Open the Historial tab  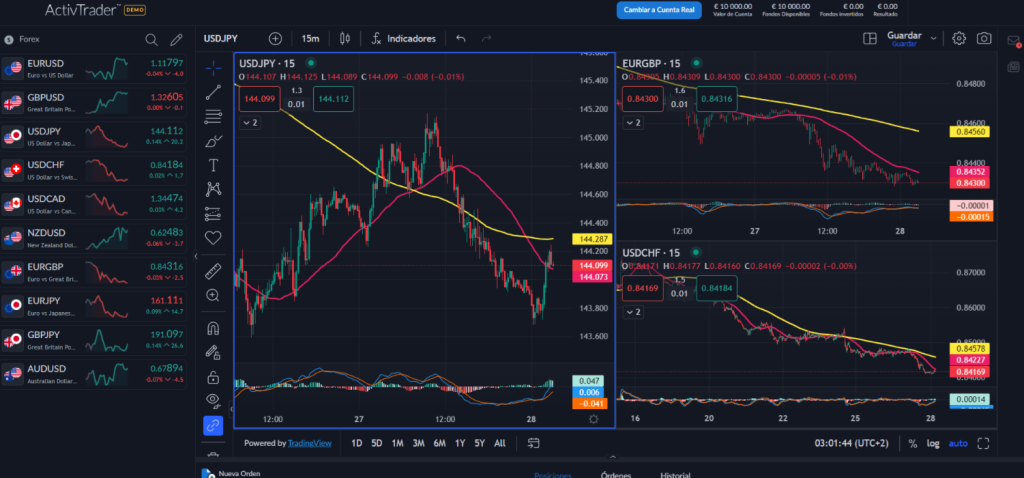677,475
